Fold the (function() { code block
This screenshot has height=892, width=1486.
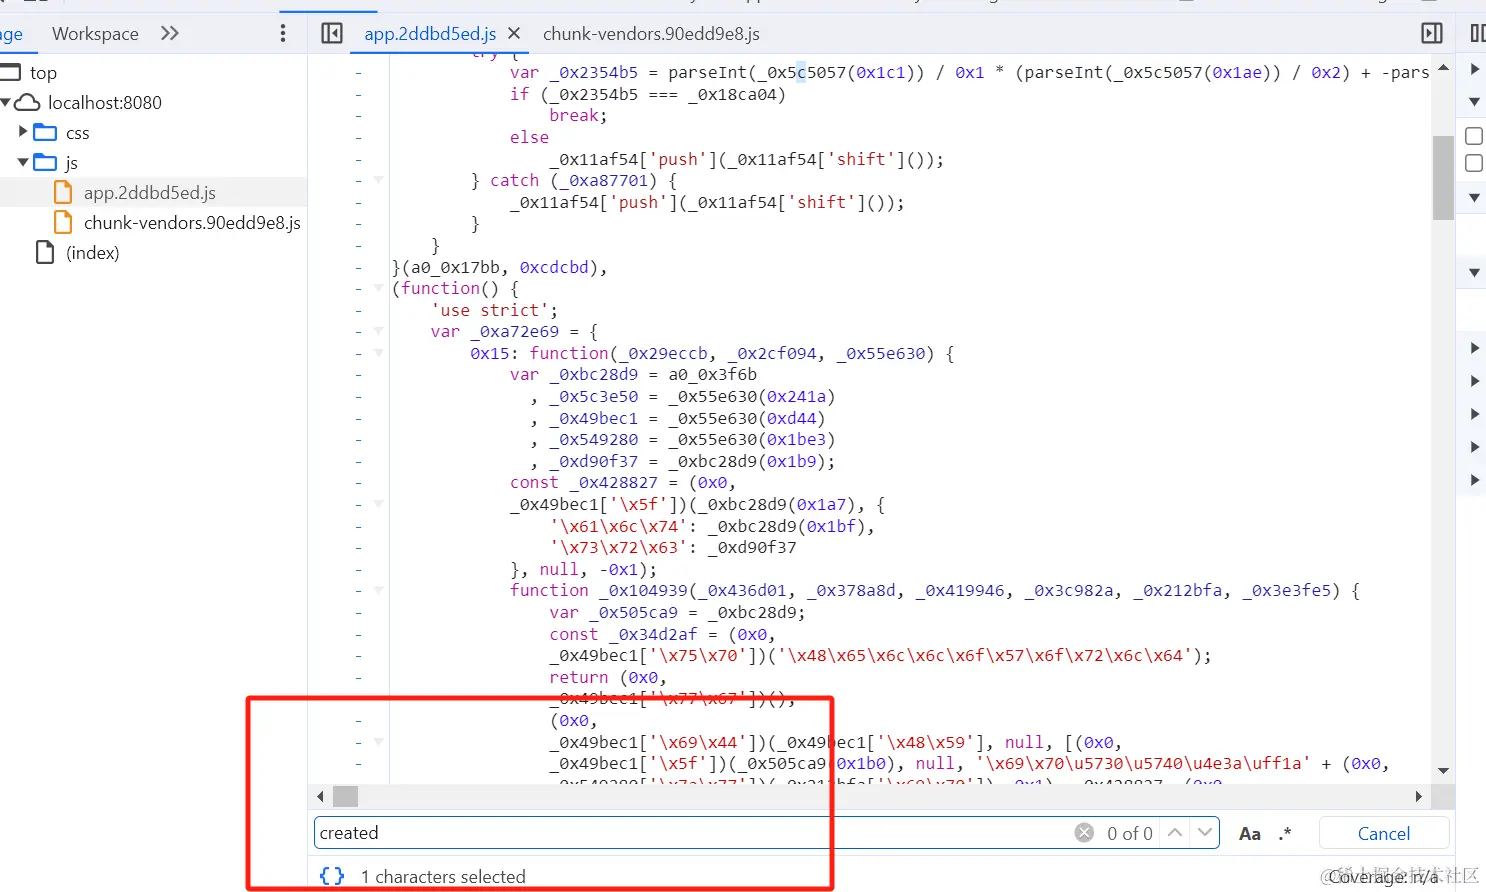click(x=379, y=288)
